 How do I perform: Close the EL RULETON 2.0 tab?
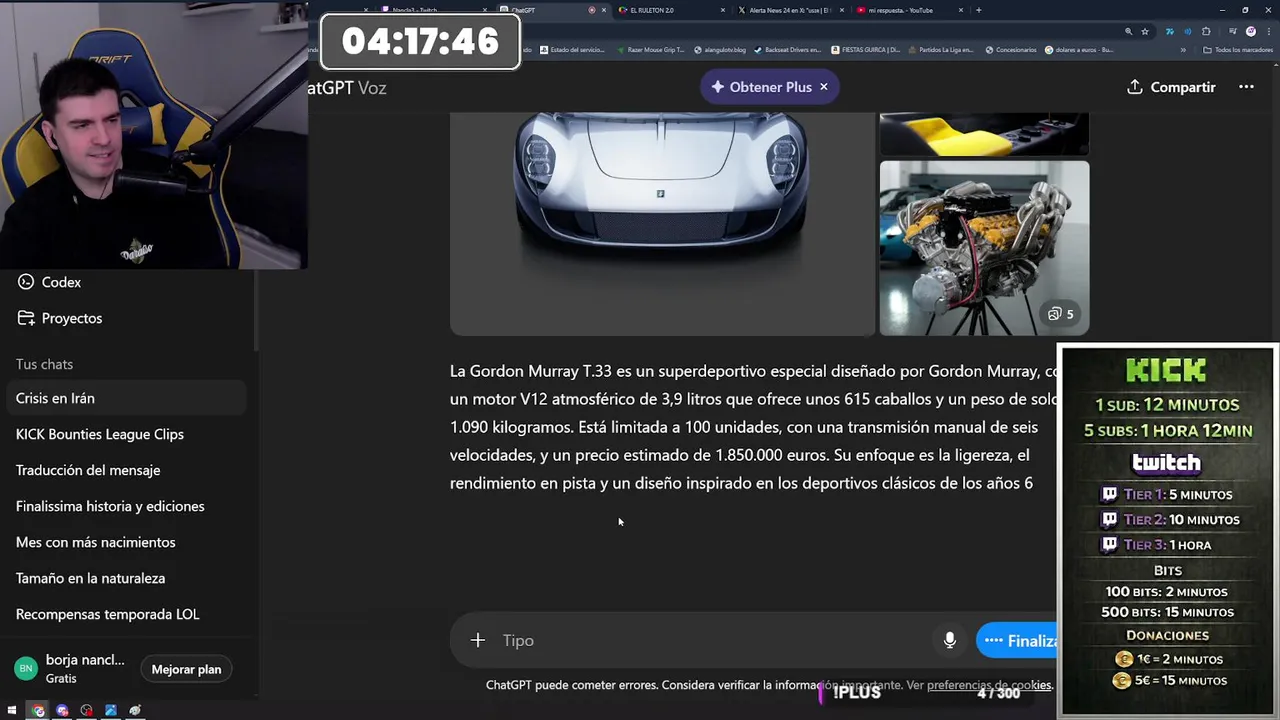[x=723, y=10]
